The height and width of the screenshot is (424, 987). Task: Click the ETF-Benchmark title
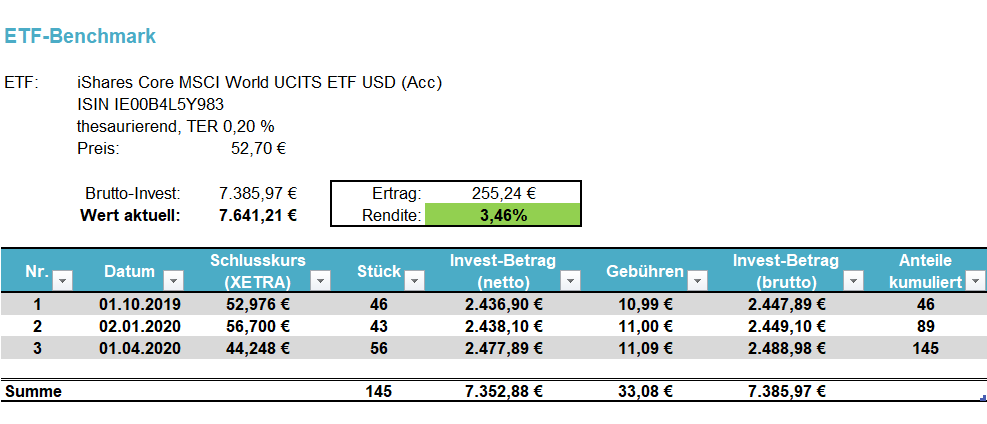click(80, 36)
